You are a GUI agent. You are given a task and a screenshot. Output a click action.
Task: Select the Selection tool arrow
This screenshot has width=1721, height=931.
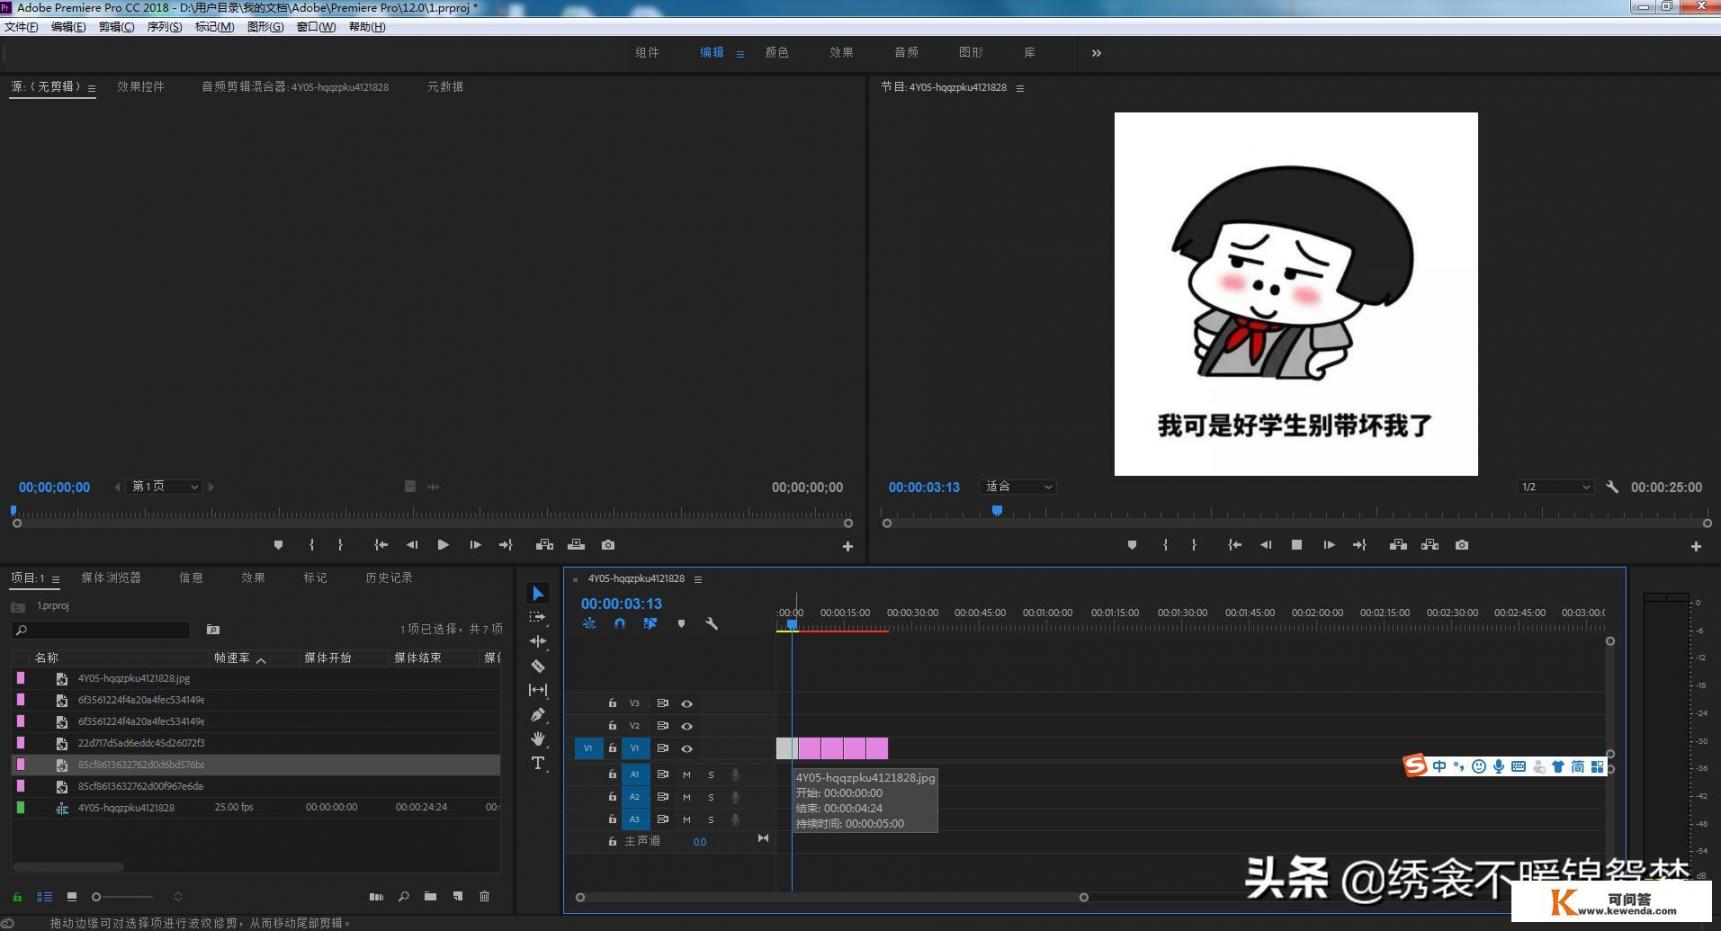[x=538, y=593]
